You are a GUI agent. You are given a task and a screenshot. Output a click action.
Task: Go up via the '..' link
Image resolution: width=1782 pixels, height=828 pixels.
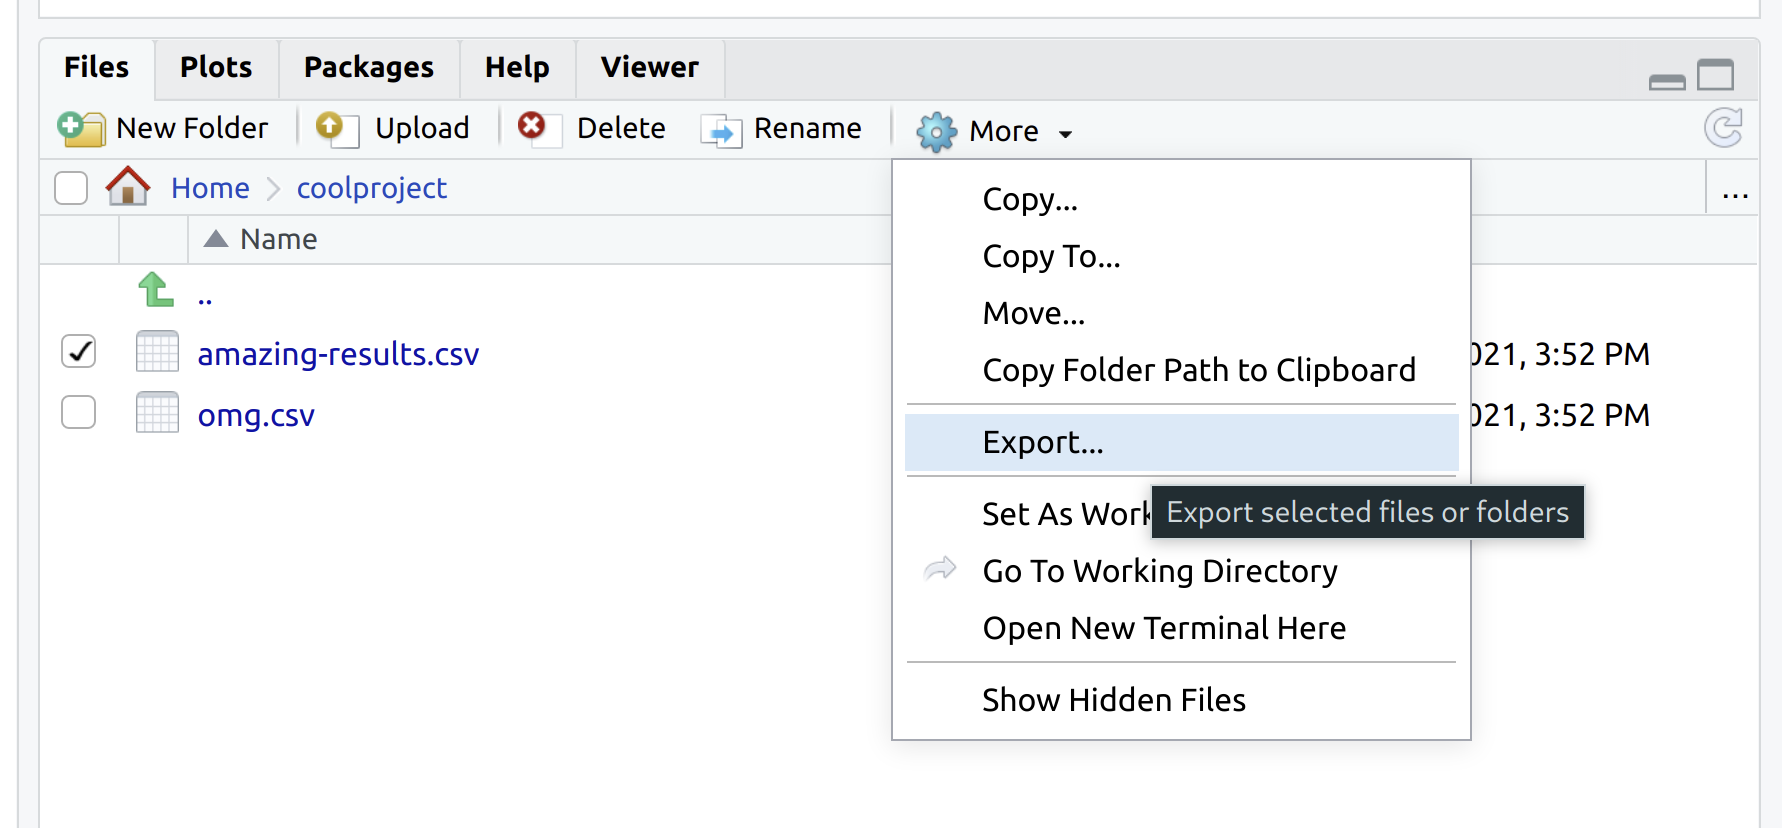tap(205, 298)
